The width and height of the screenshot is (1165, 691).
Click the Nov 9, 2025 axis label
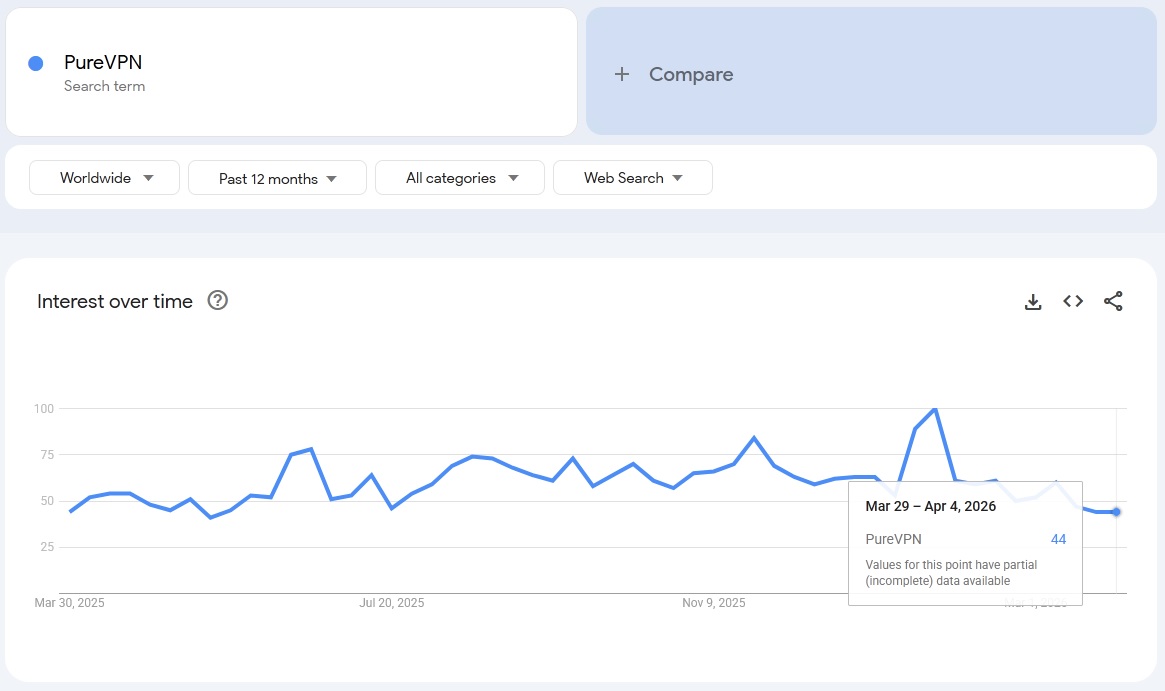[x=714, y=603]
